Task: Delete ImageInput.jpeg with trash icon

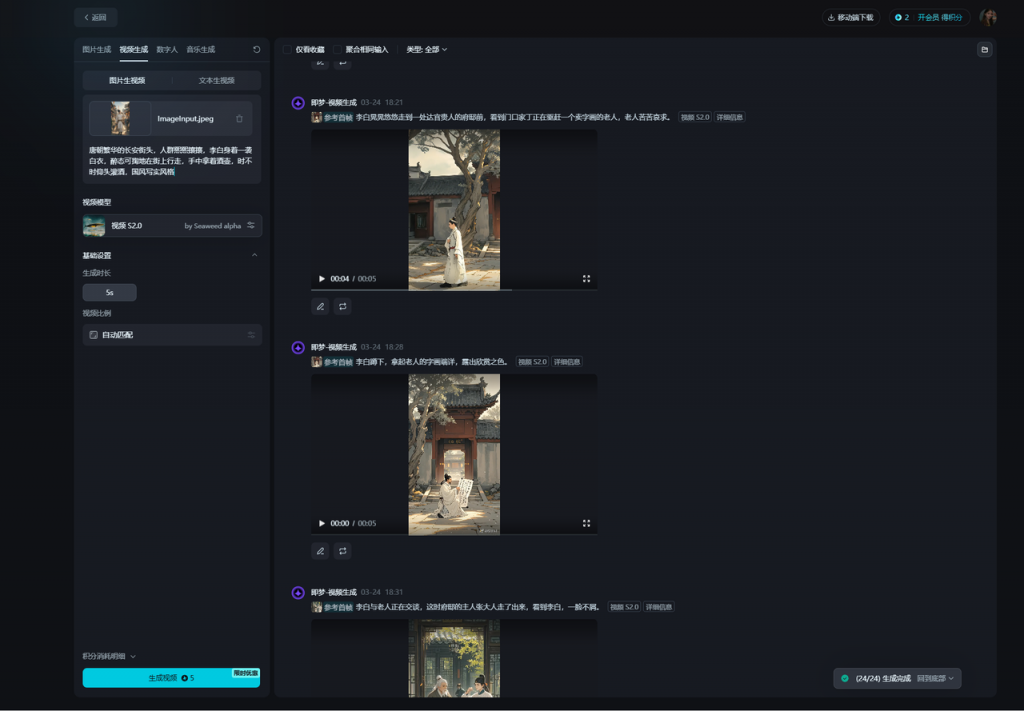Action: 239,119
